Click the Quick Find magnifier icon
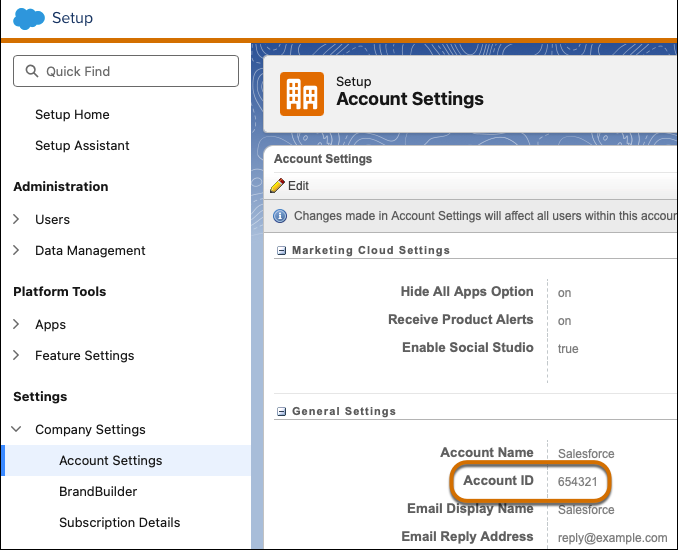This screenshot has width=678, height=550. 32,71
